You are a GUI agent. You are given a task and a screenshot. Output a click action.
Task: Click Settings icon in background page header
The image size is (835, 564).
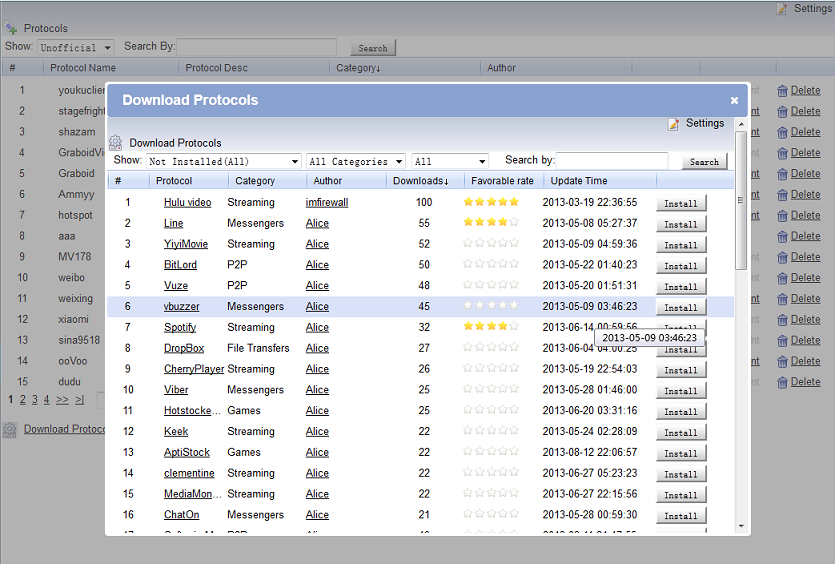coord(781,9)
